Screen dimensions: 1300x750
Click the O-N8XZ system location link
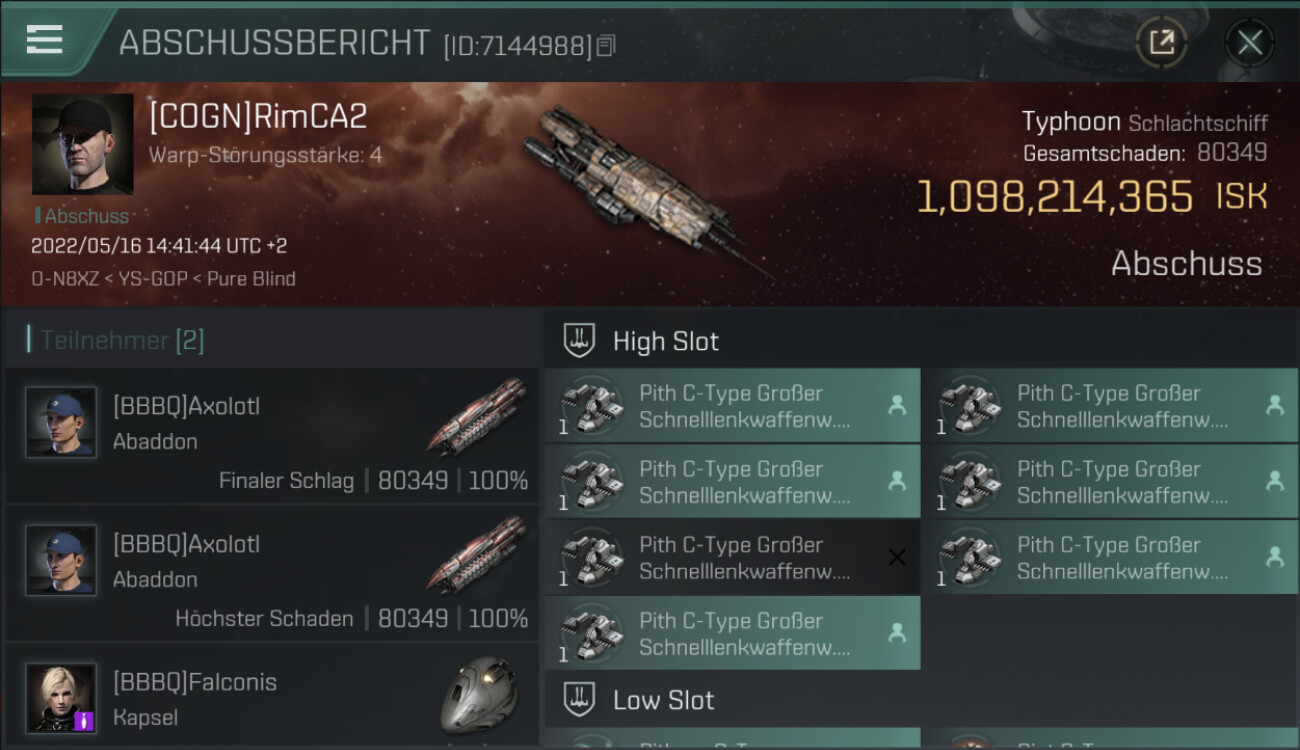(66, 278)
